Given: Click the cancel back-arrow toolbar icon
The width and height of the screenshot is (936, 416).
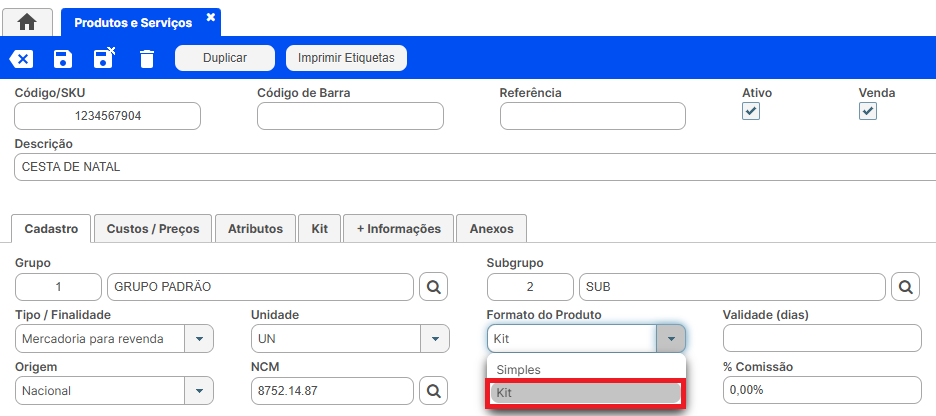Looking at the screenshot, I should [x=21, y=59].
